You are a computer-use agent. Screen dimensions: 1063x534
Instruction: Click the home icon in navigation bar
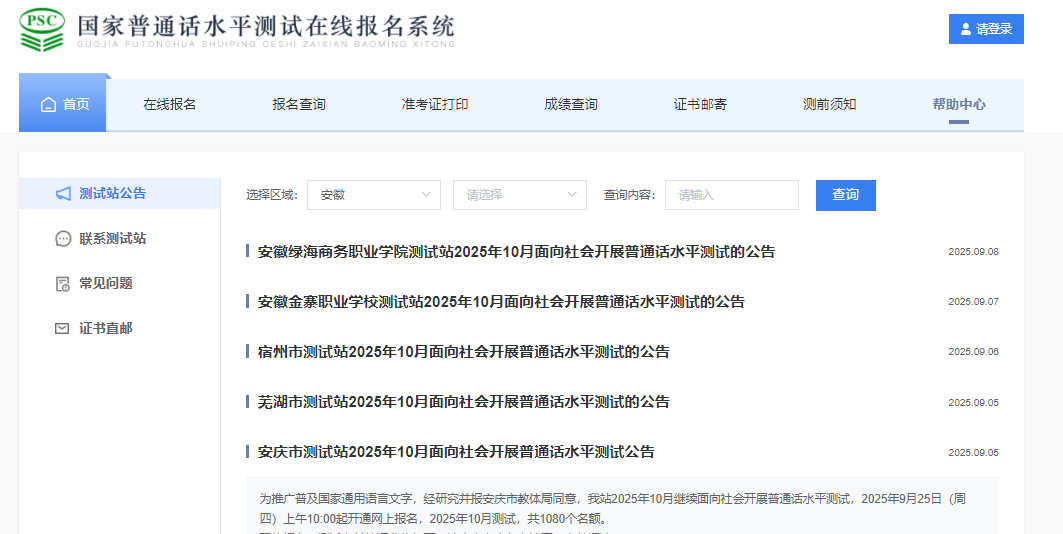[48, 105]
